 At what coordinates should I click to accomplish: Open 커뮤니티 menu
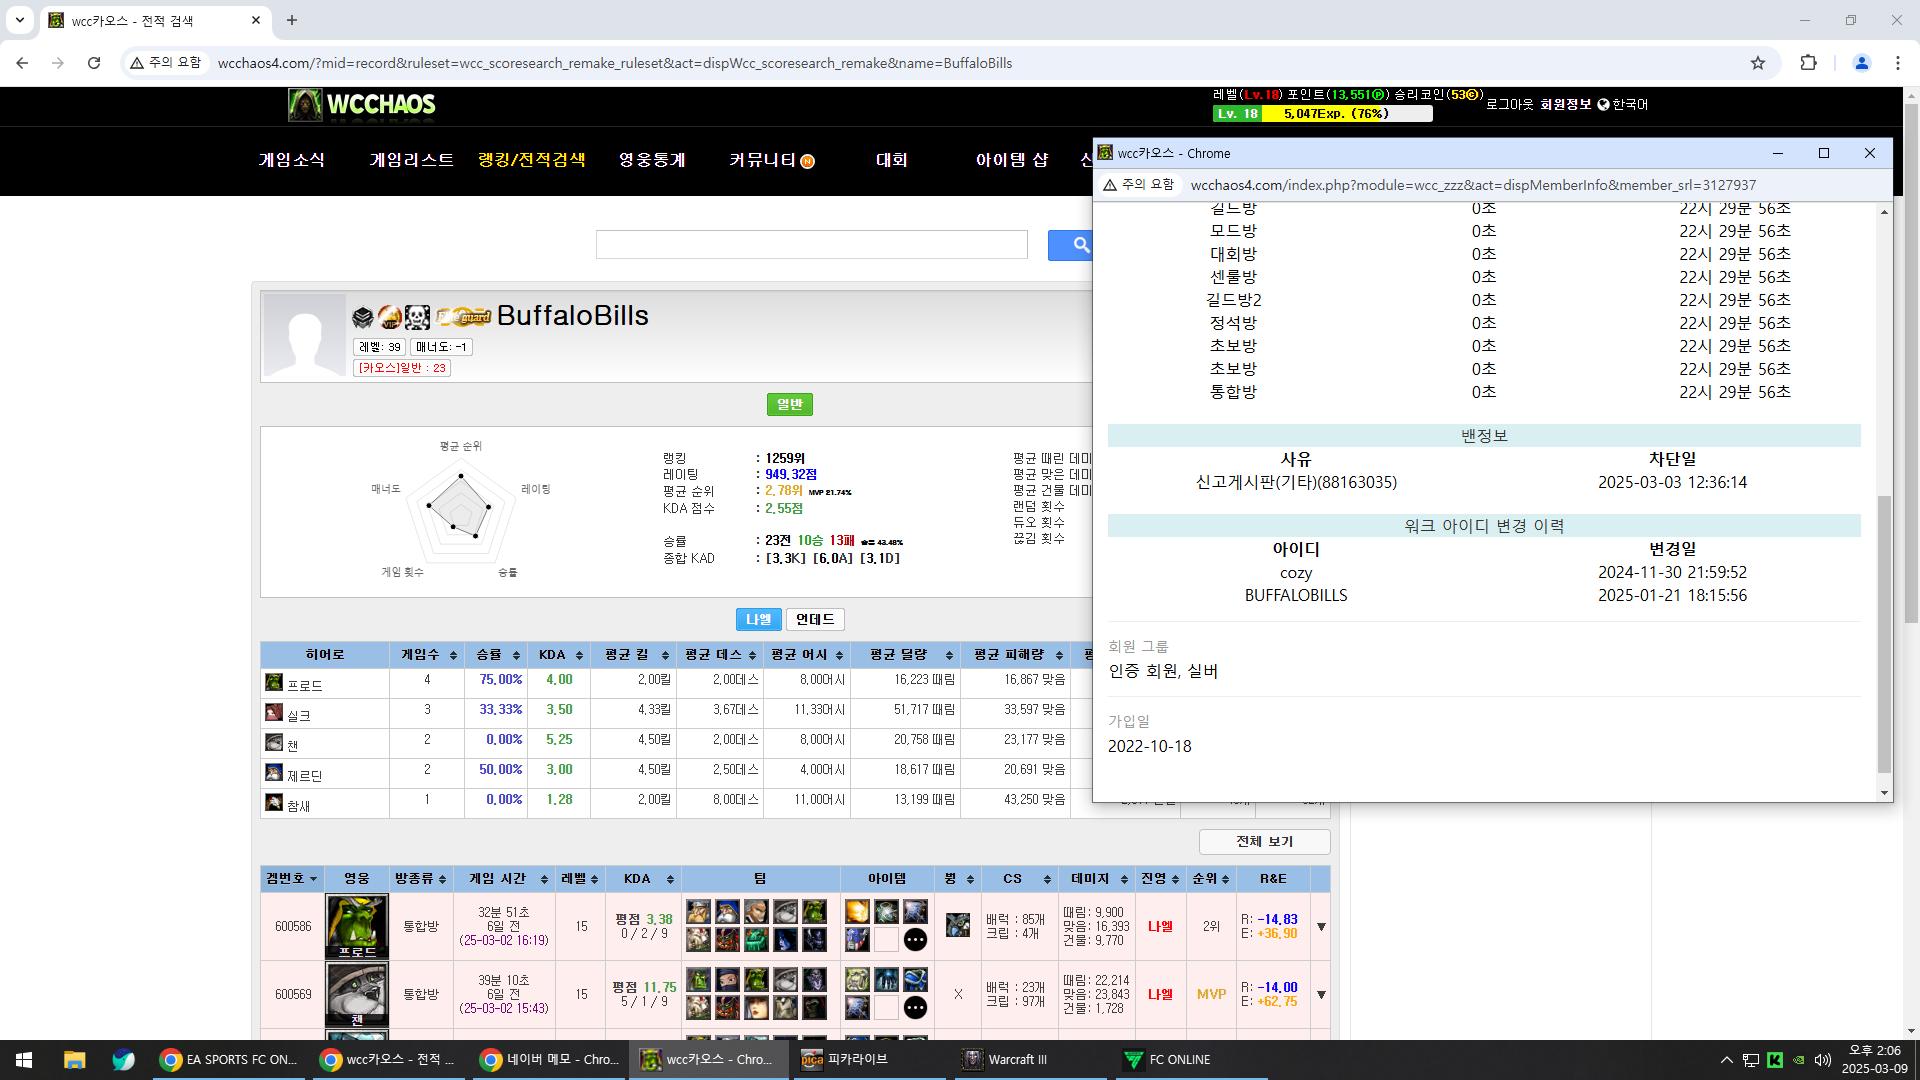pyautogui.click(x=771, y=160)
